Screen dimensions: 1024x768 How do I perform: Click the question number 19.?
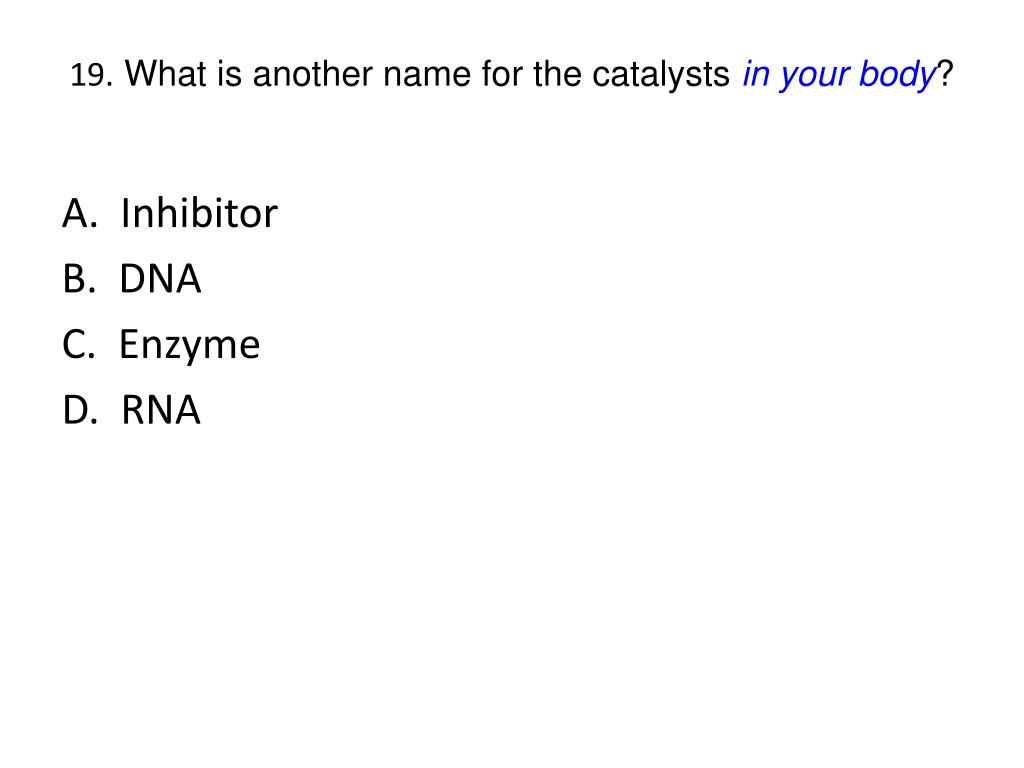pyautogui.click(x=91, y=74)
